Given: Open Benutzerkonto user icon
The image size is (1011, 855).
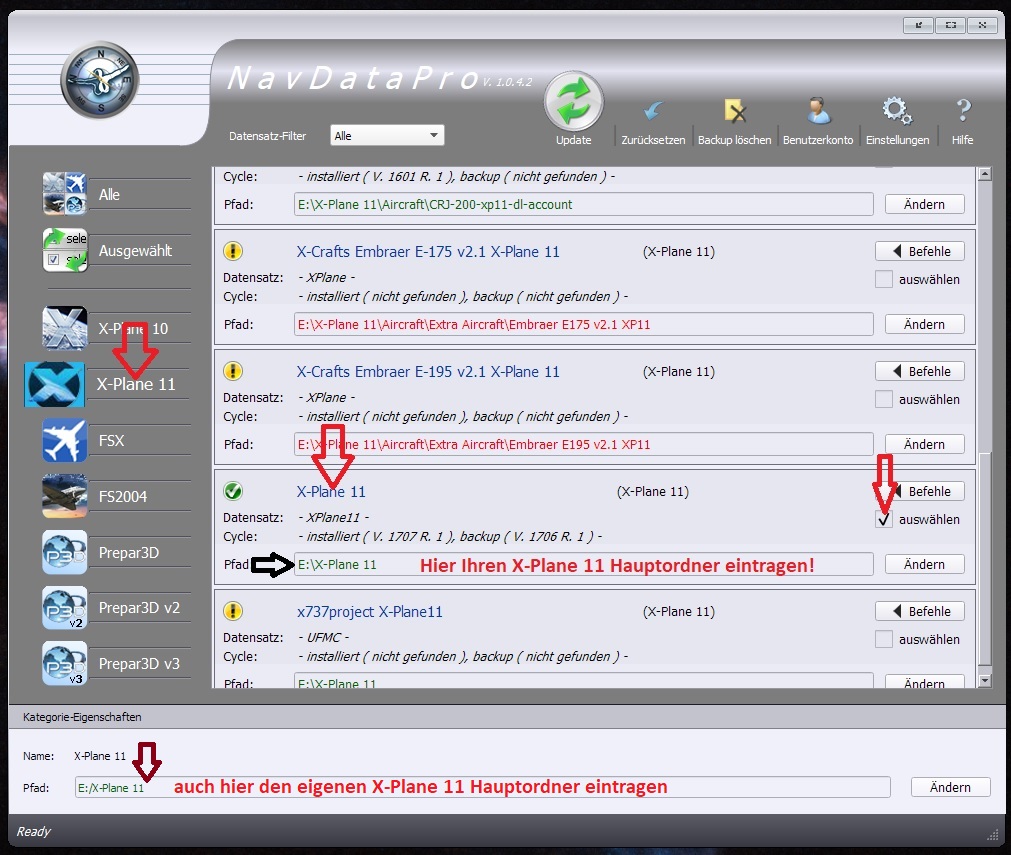Looking at the screenshot, I should point(818,111).
